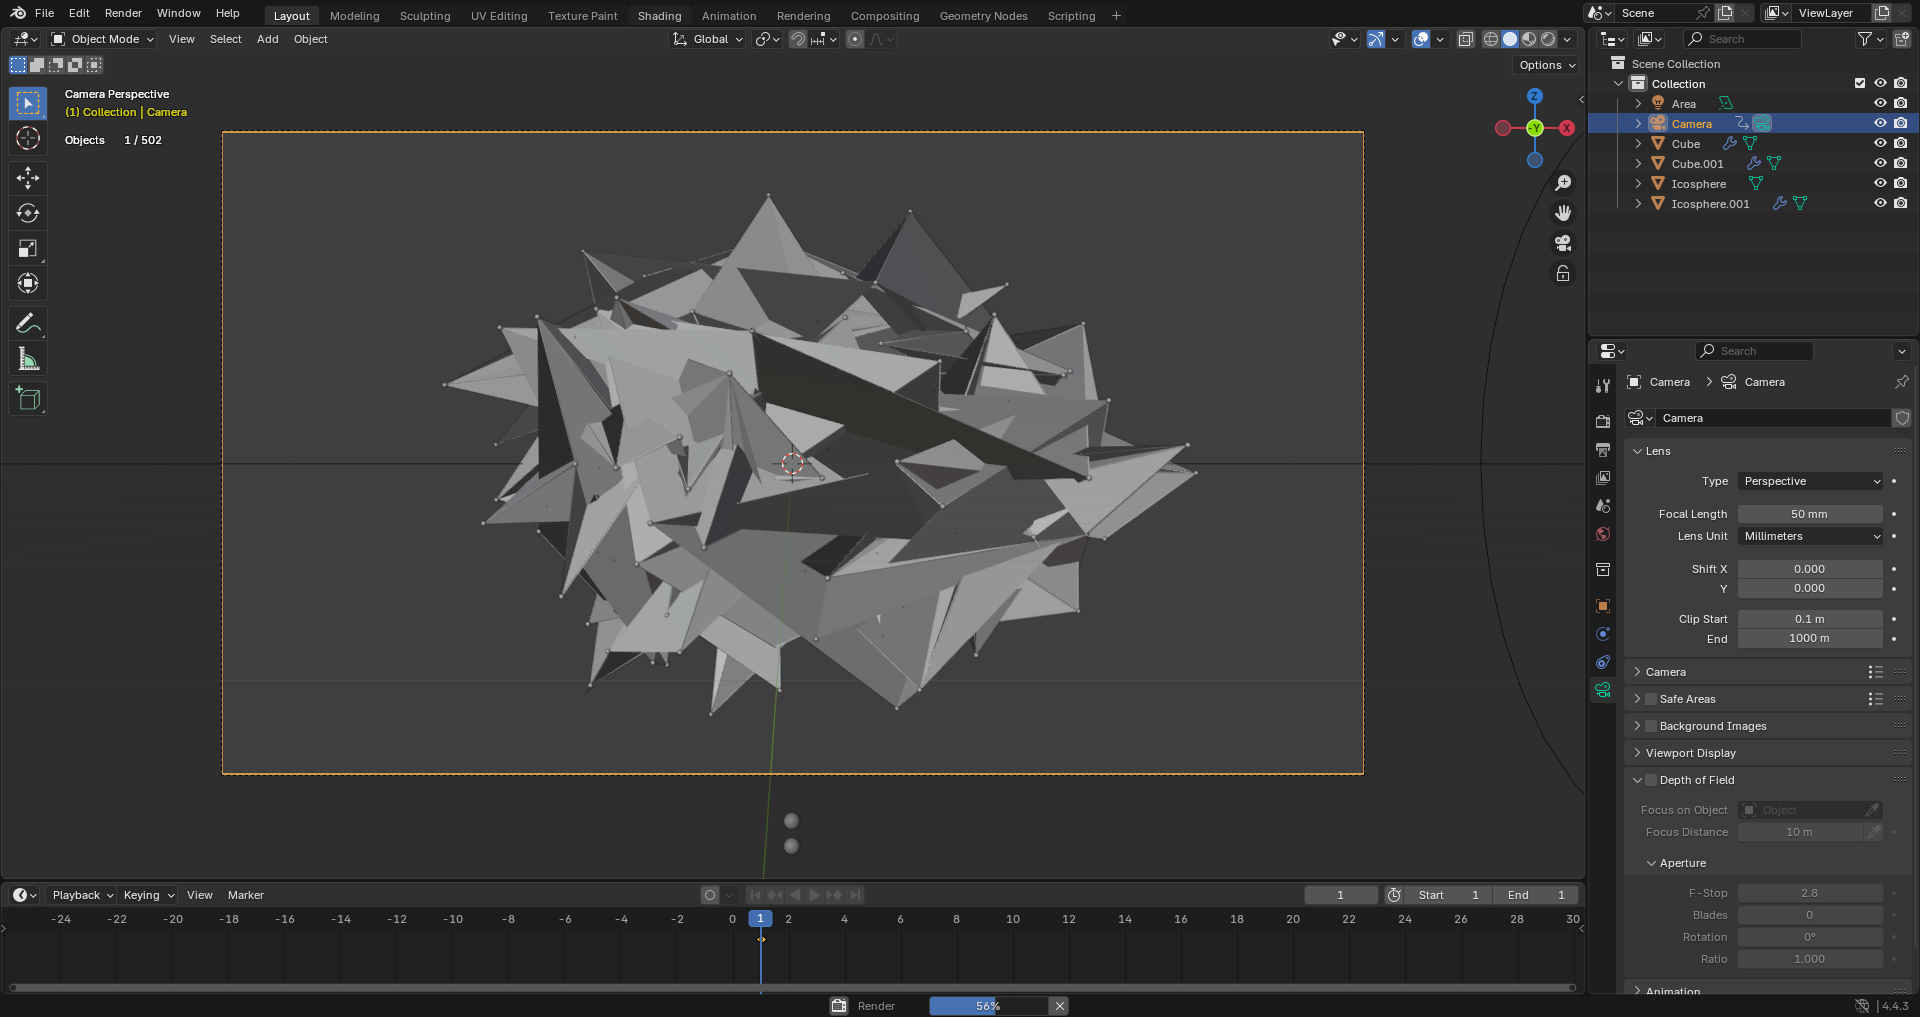Open the Object Mode dropdown

click(103, 39)
